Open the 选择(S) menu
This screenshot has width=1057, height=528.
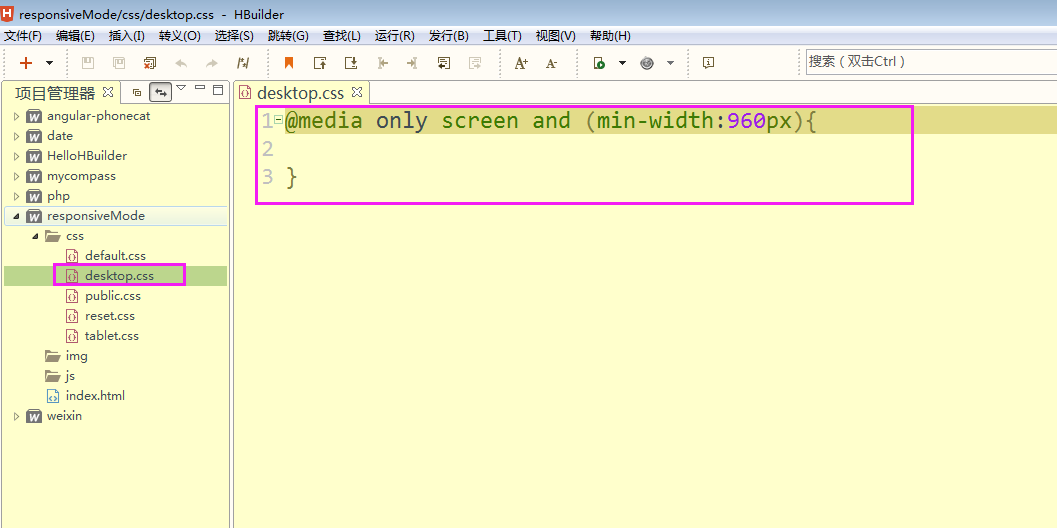pyautogui.click(x=234, y=36)
